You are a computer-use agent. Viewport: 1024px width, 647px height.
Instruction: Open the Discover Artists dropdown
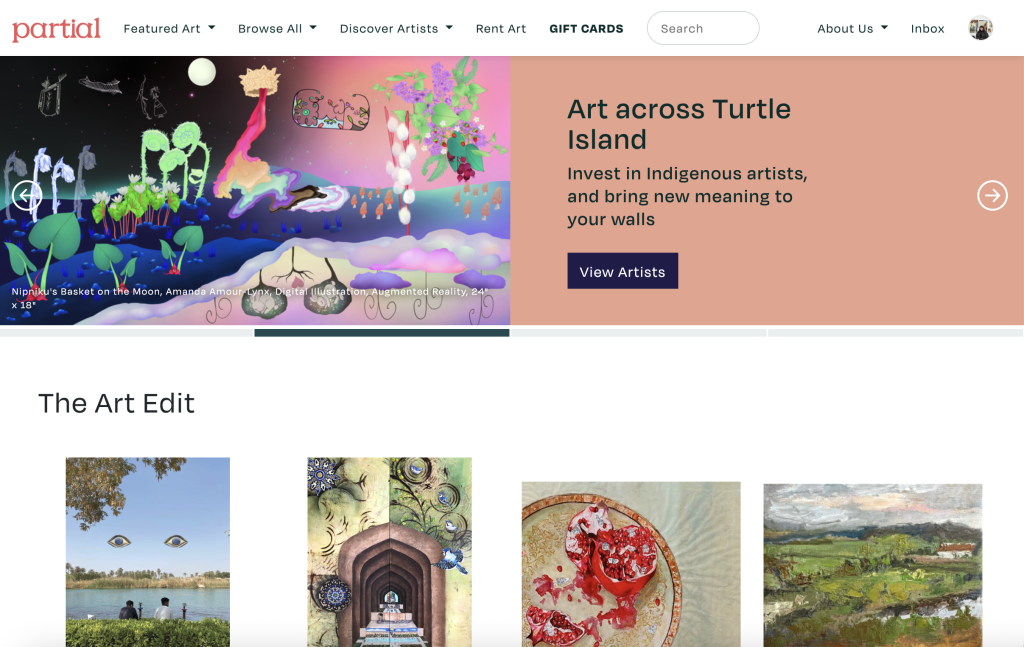pos(396,29)
